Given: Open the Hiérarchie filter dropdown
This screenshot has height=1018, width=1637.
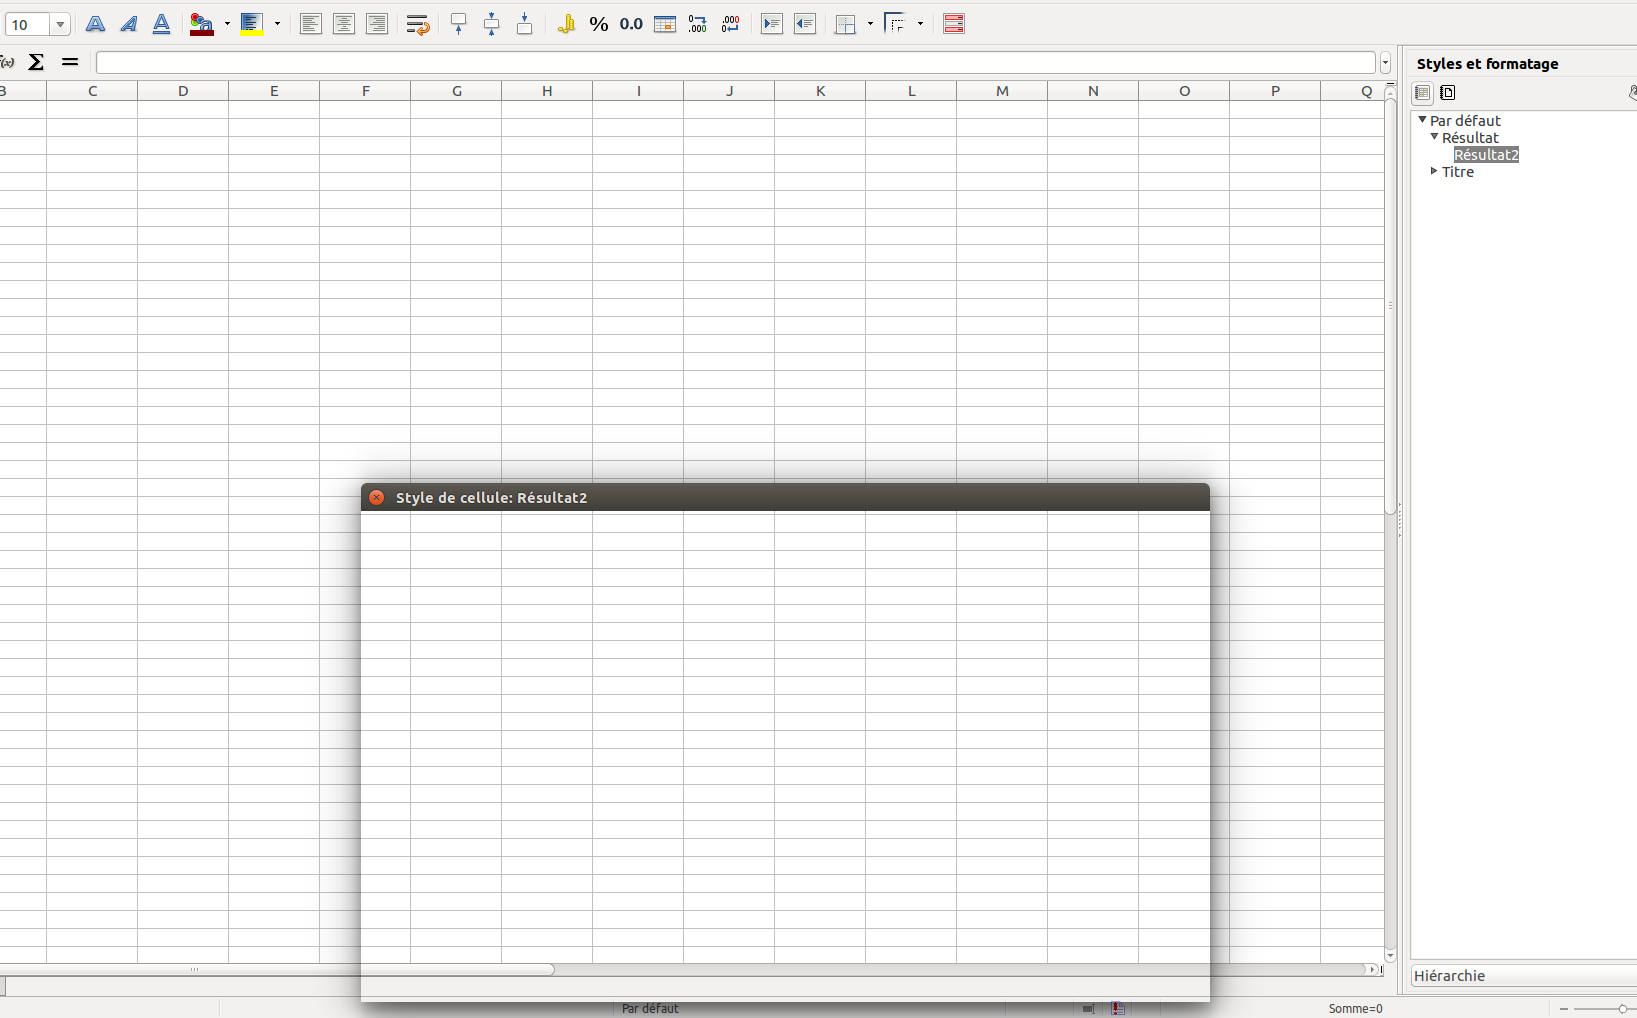Looking at the screenshot, I should (x=1524, y=976).
